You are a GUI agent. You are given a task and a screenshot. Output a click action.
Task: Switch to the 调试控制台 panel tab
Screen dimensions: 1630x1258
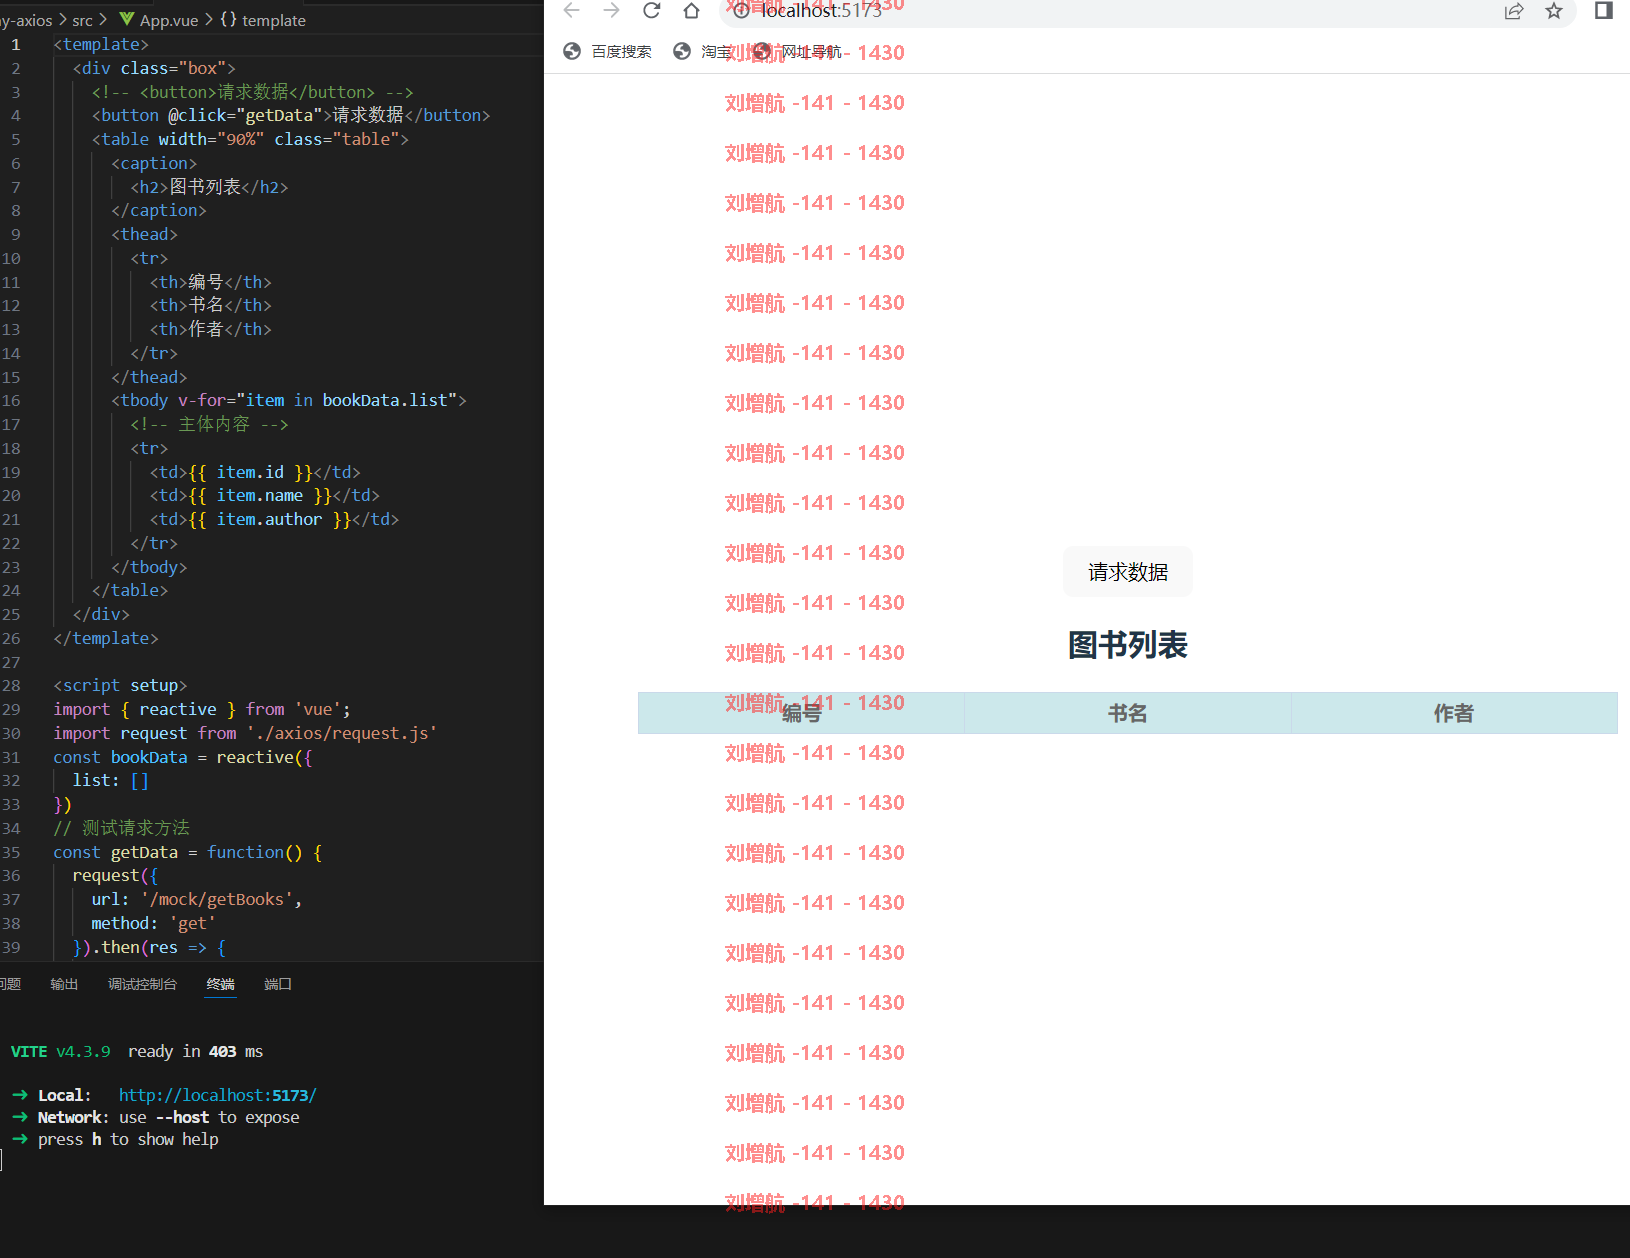click(142, 984)
